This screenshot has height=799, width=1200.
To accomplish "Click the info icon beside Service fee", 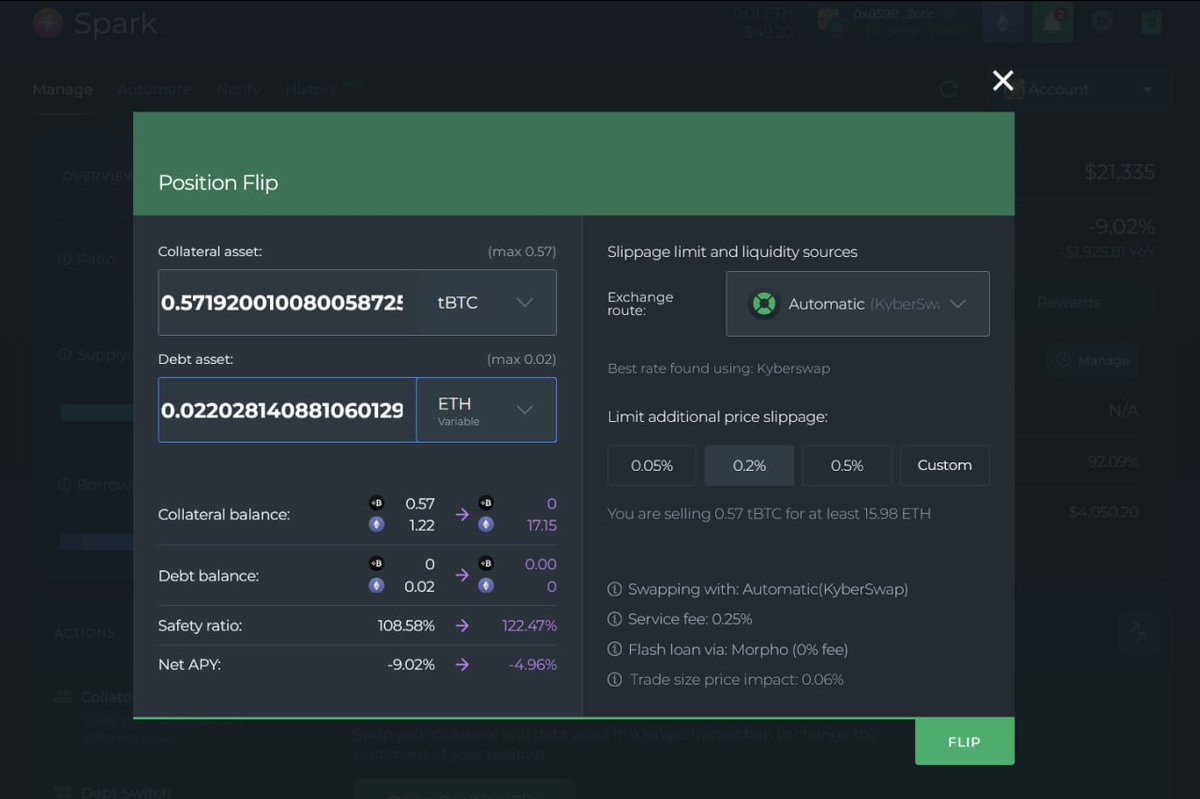I will coord(615,619).
